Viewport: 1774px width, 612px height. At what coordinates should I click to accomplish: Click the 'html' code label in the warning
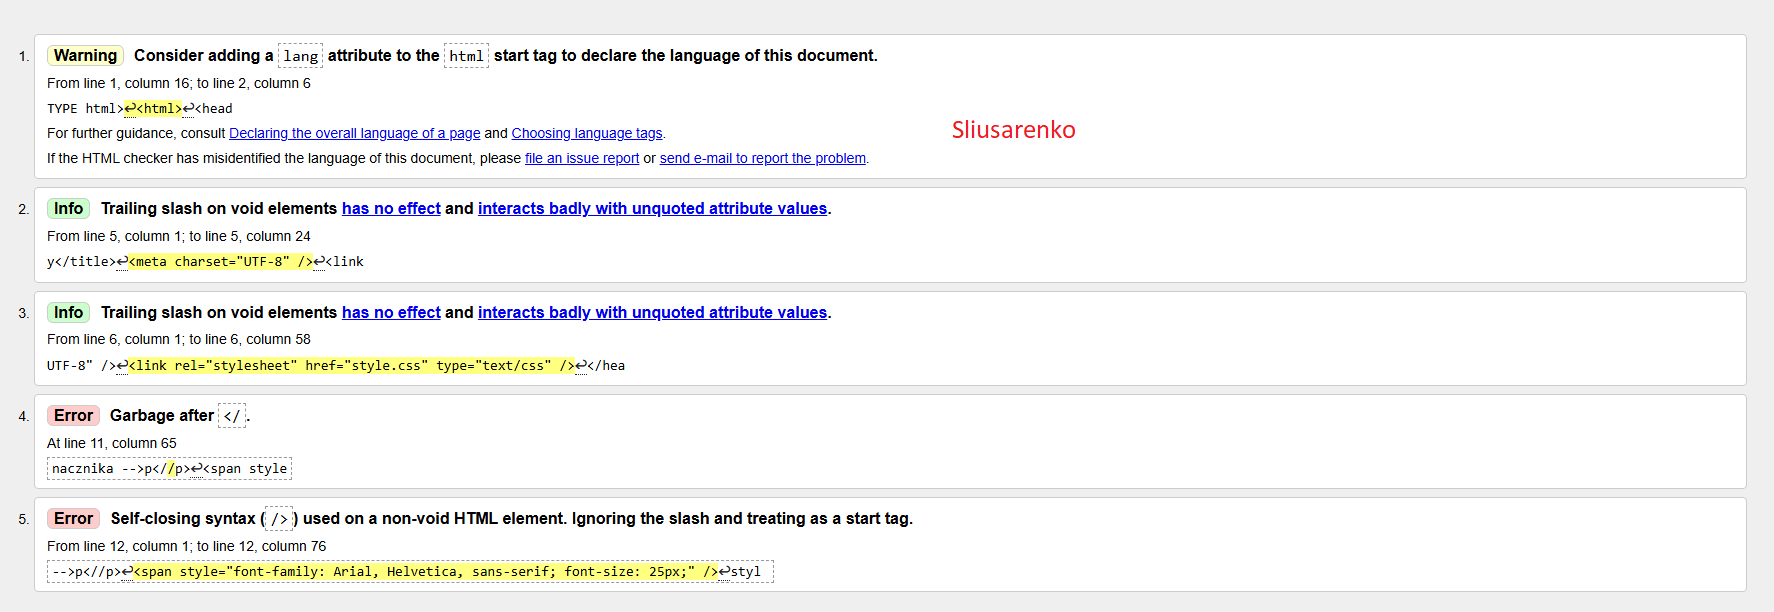click(x=466, y=56)
